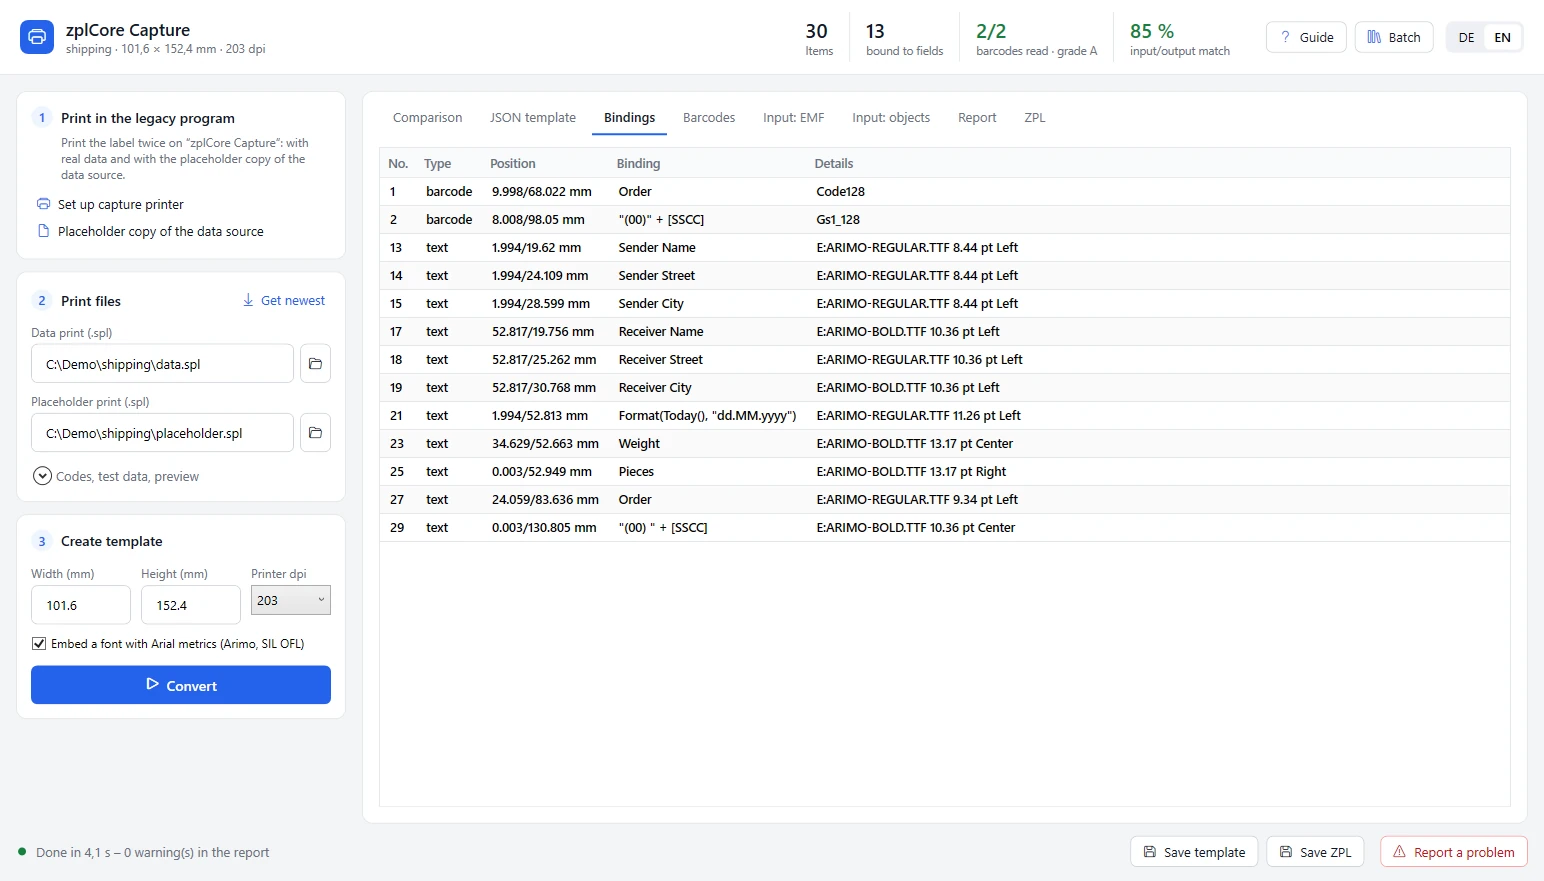Click Set up capture printer link
This screenshot has height=881, width=1544.
(x=121, y=204)
